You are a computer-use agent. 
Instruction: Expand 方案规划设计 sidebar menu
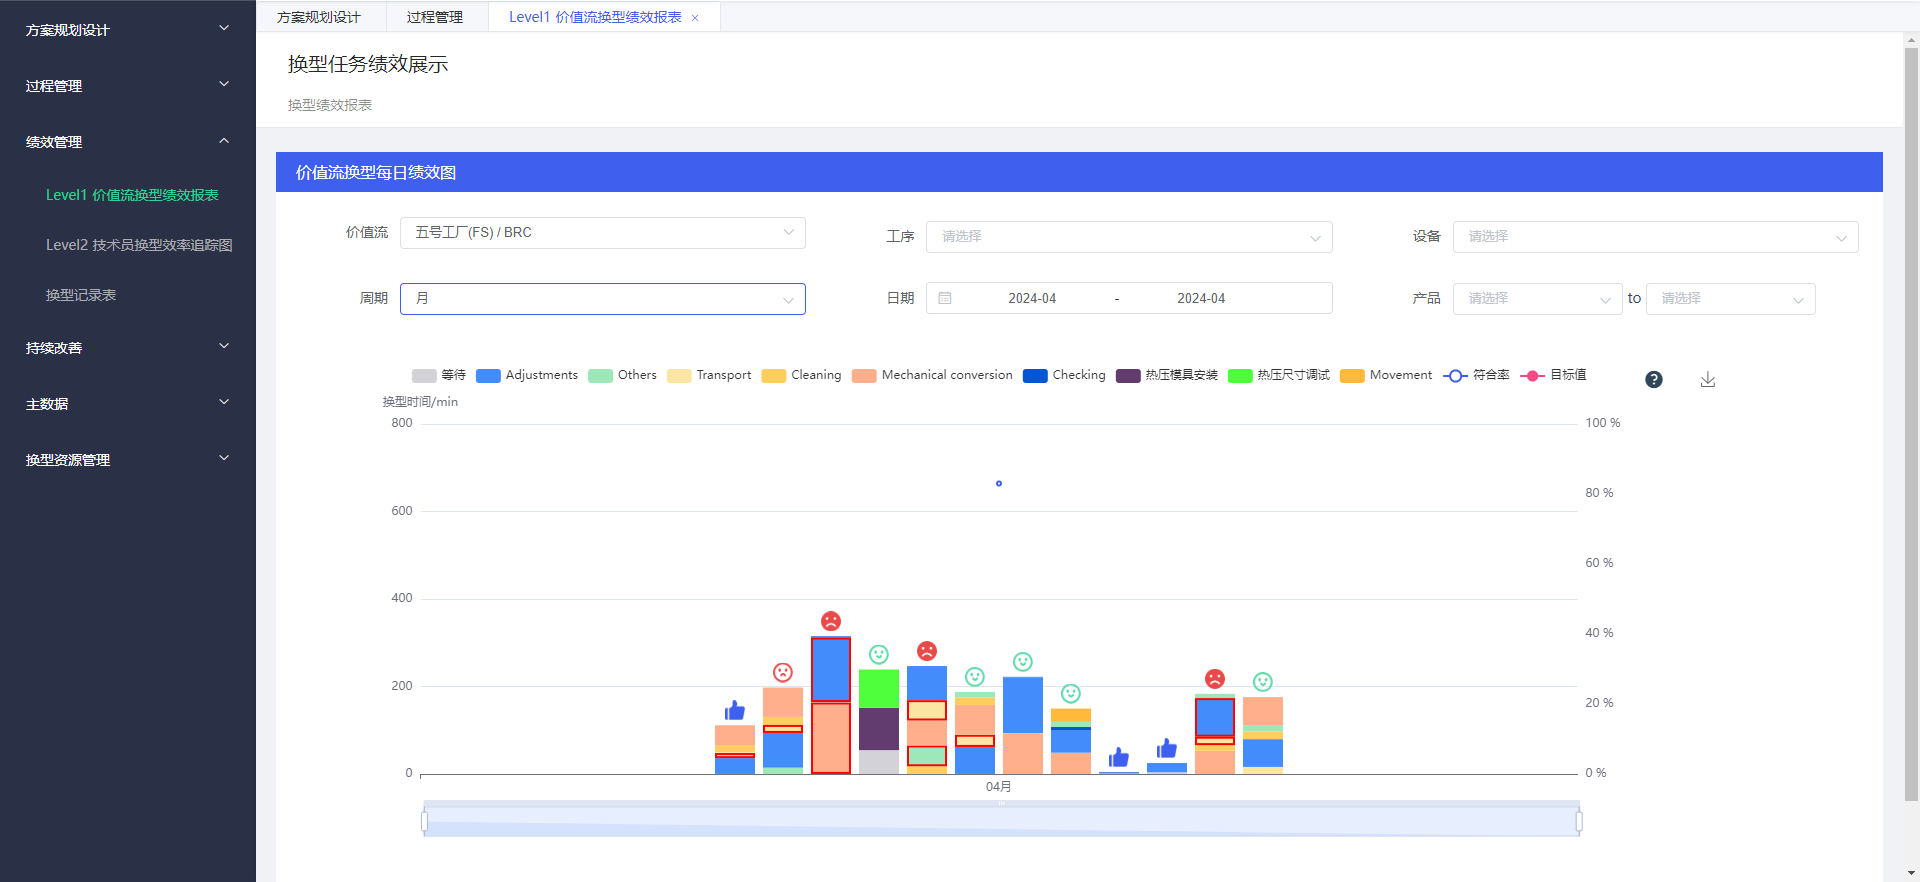pyautogui.click(x=128, y=30)
